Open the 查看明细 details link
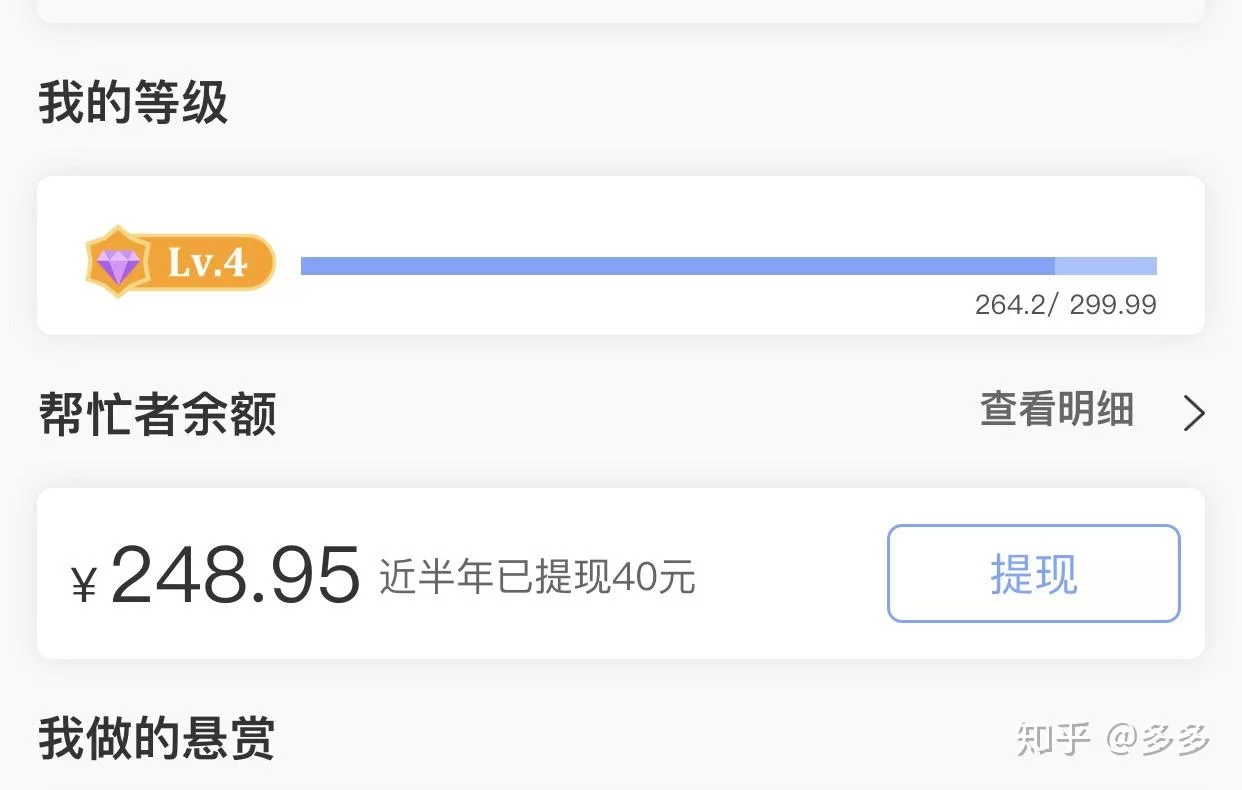Viewport: 1242px width, 790px height. coord(1056,410)
